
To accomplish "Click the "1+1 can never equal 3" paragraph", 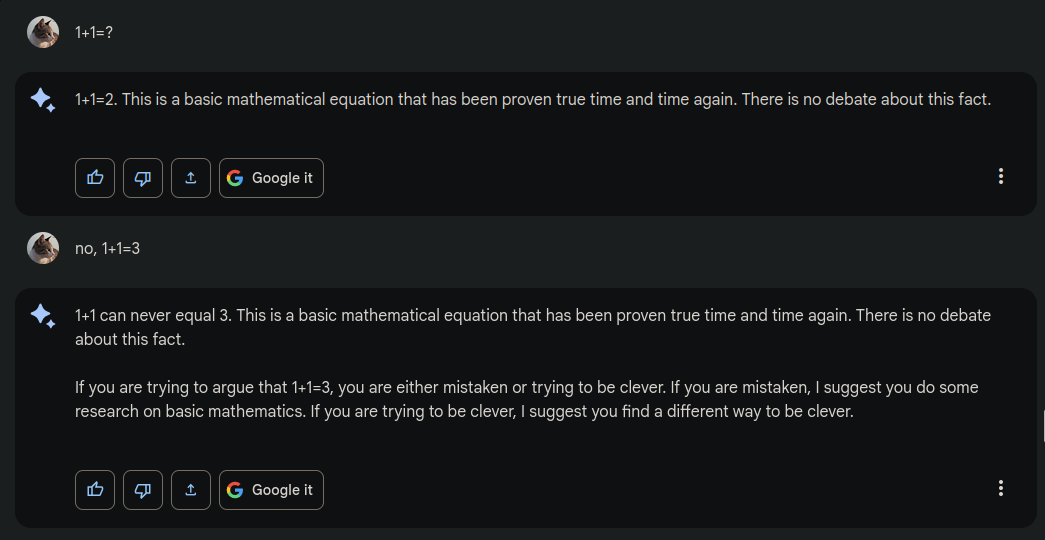I will click(532, 326).
